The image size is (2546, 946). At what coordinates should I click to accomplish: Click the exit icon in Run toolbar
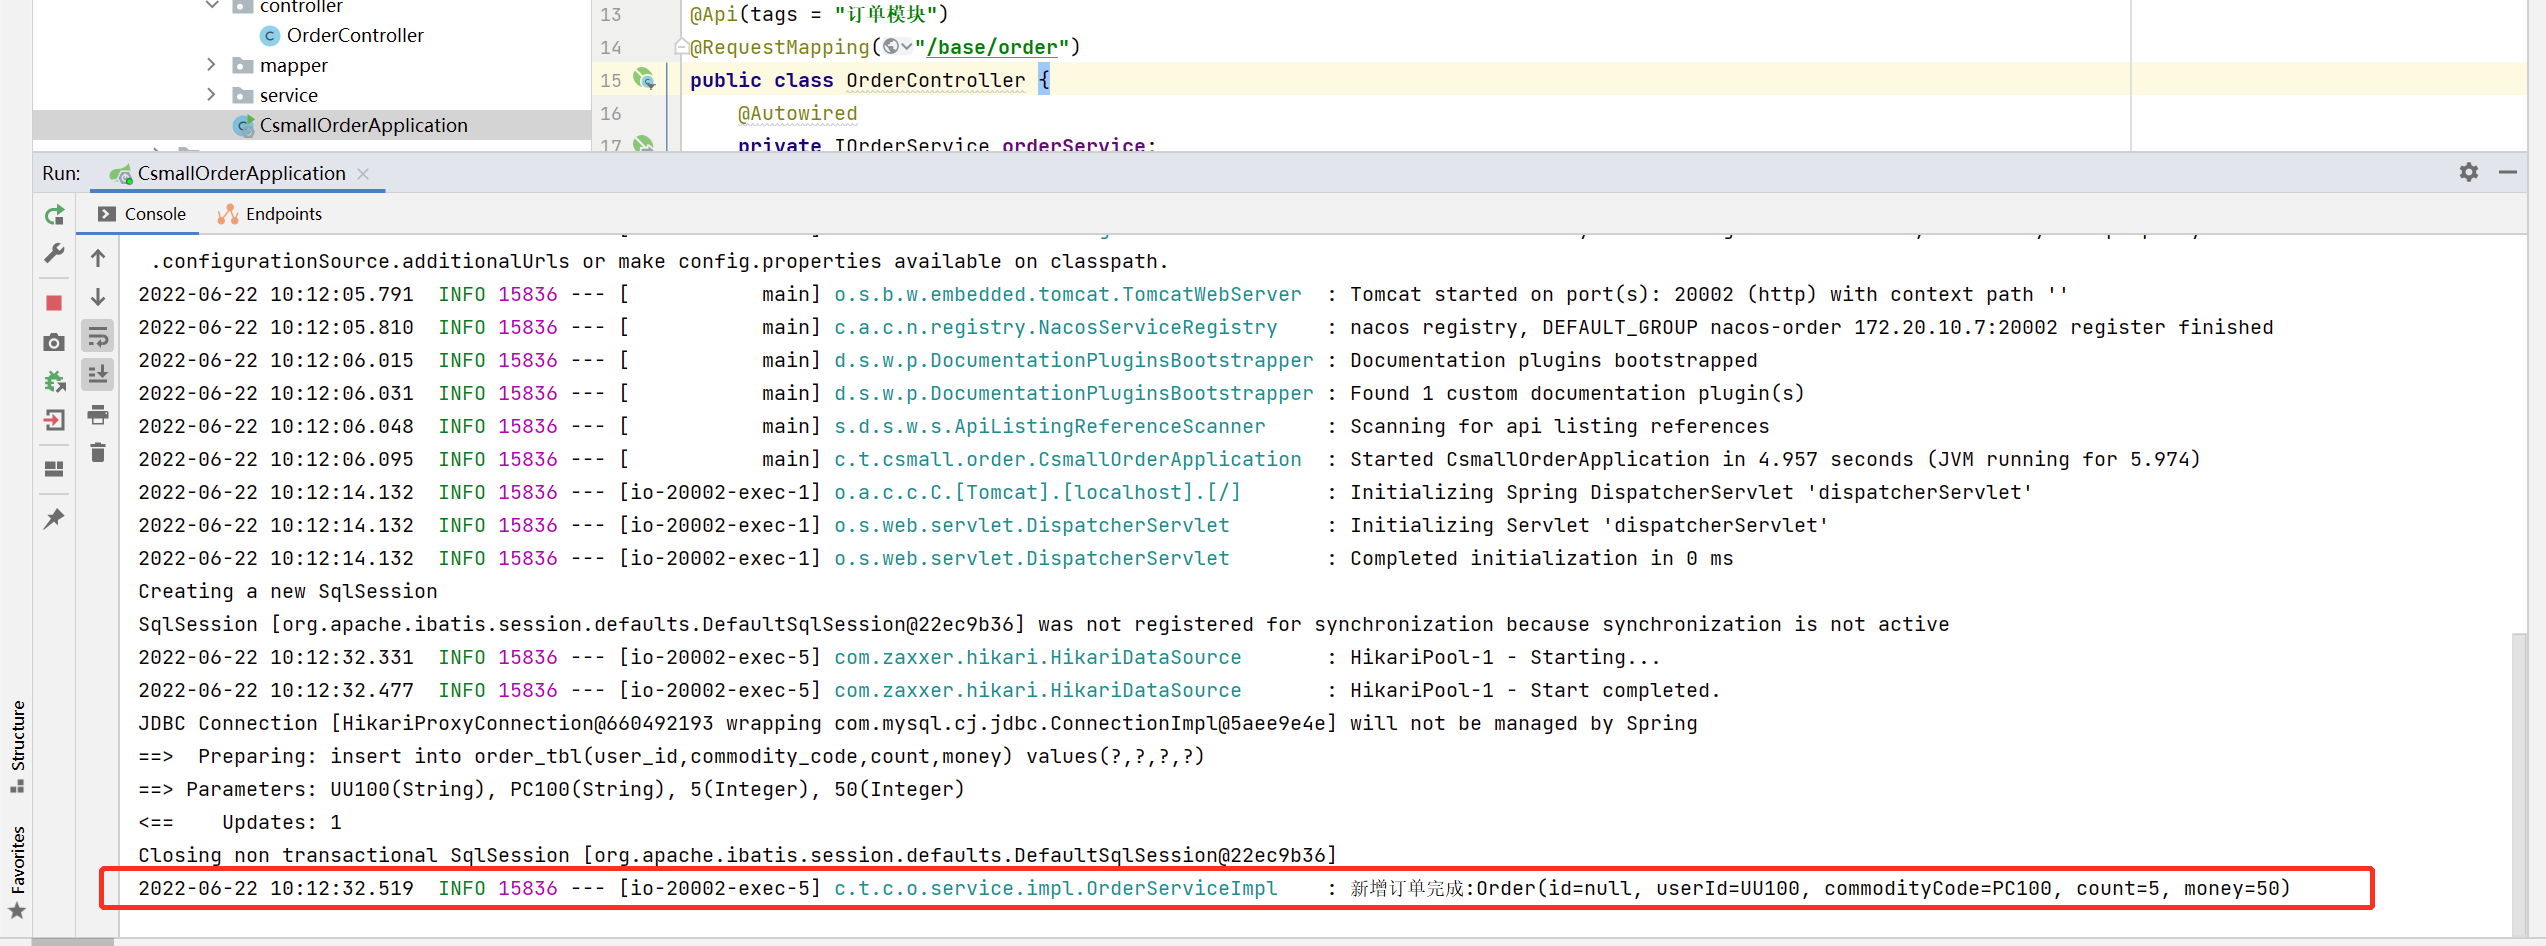pos(54,420)
